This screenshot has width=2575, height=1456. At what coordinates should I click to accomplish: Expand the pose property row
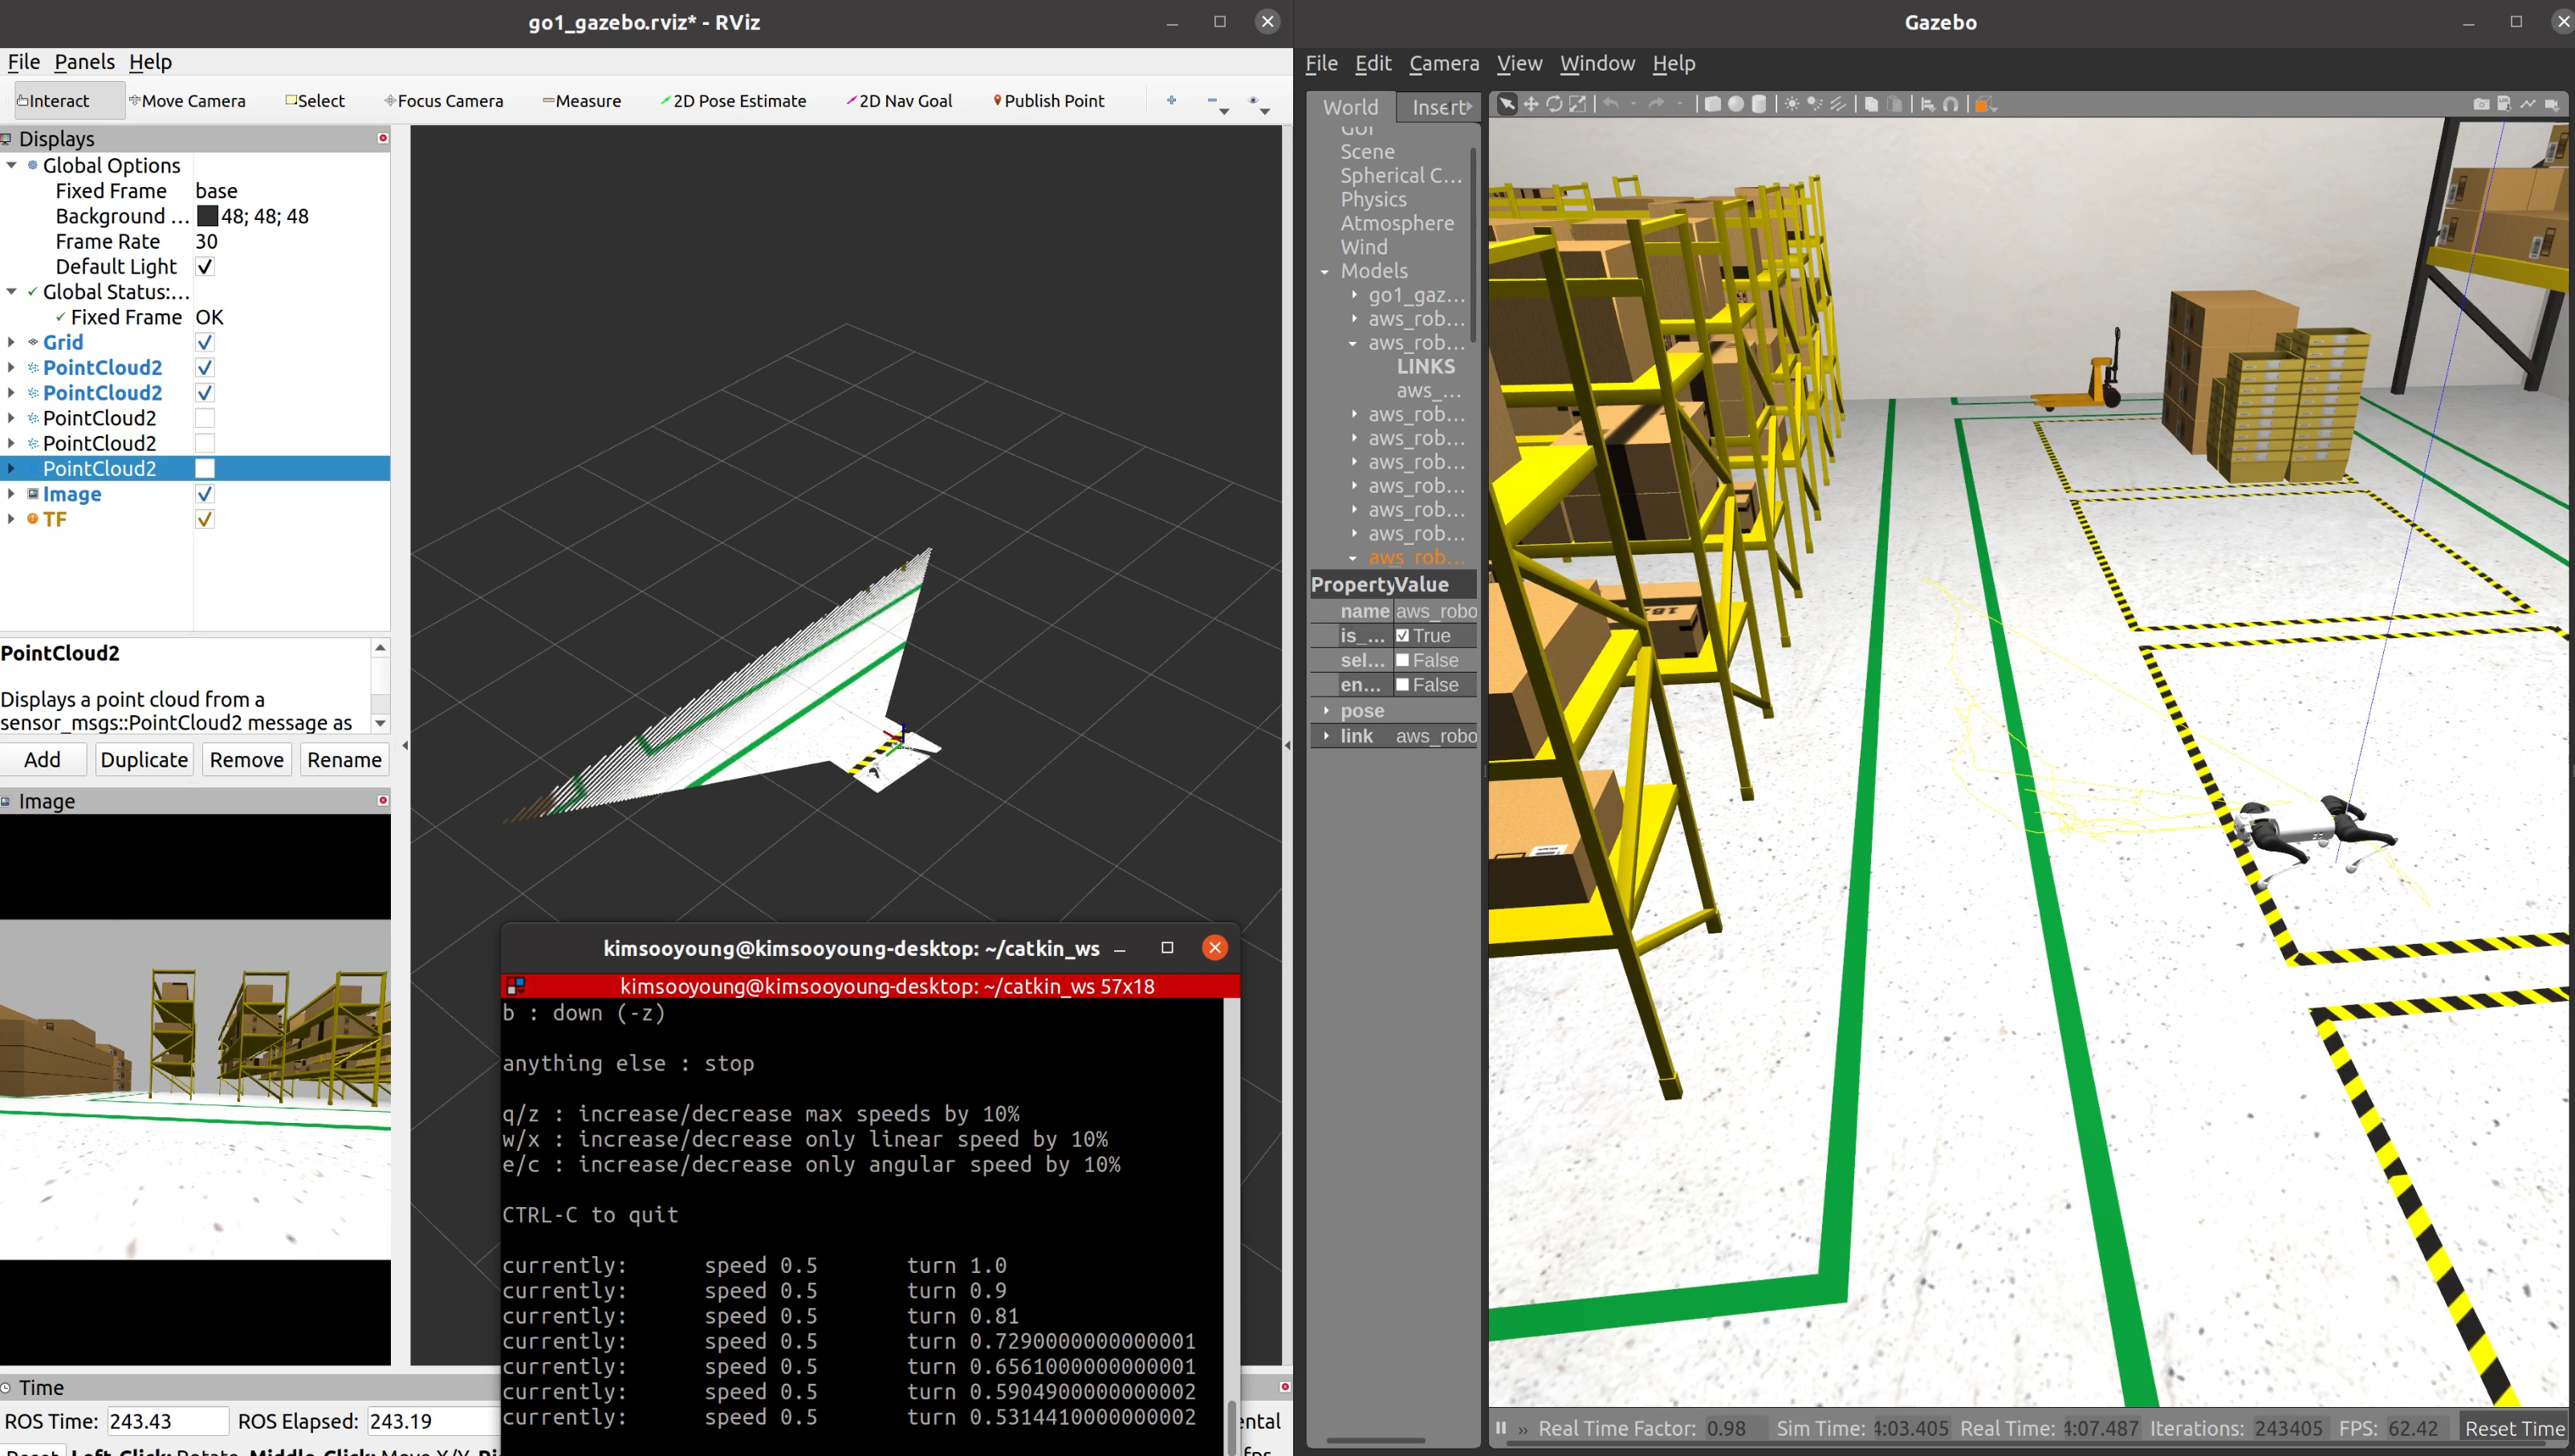click(x=1326, y=711)
